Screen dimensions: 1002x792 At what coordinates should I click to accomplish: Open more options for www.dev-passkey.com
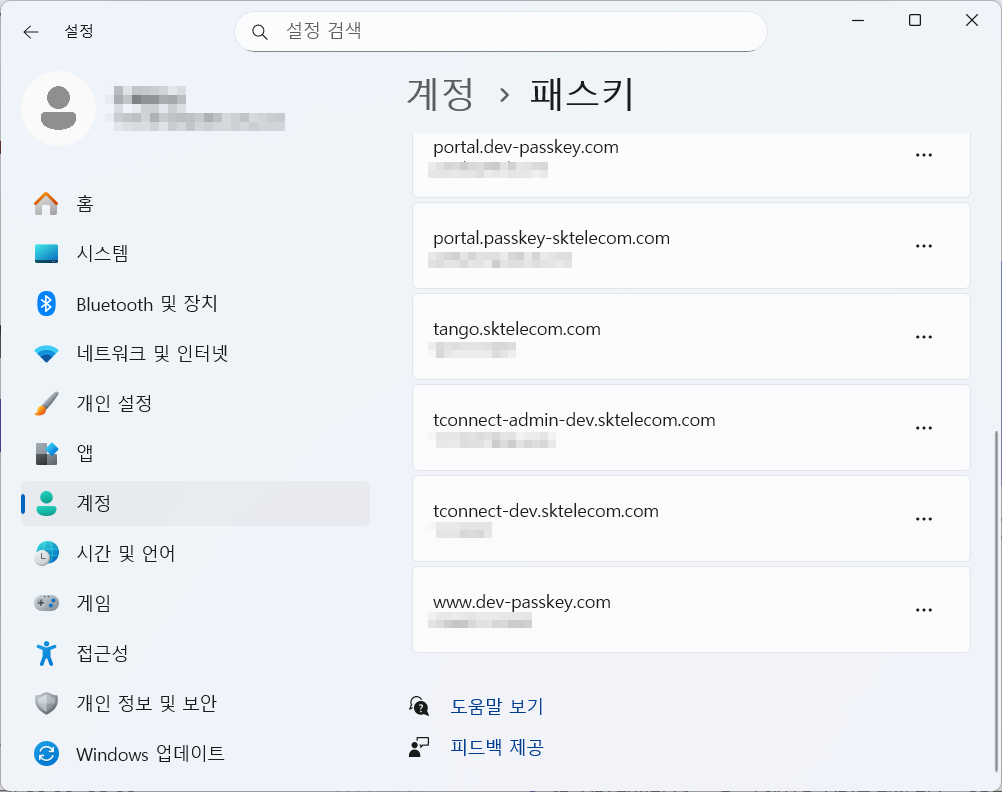[x=923, y=610]
